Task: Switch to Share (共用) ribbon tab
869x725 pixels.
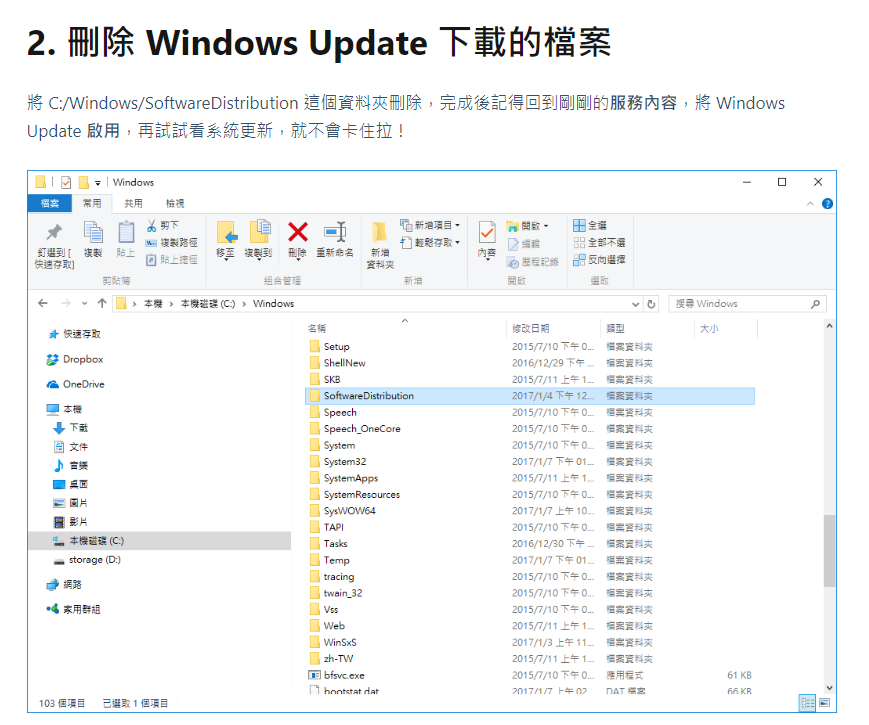Action: (x=133, y=203)
